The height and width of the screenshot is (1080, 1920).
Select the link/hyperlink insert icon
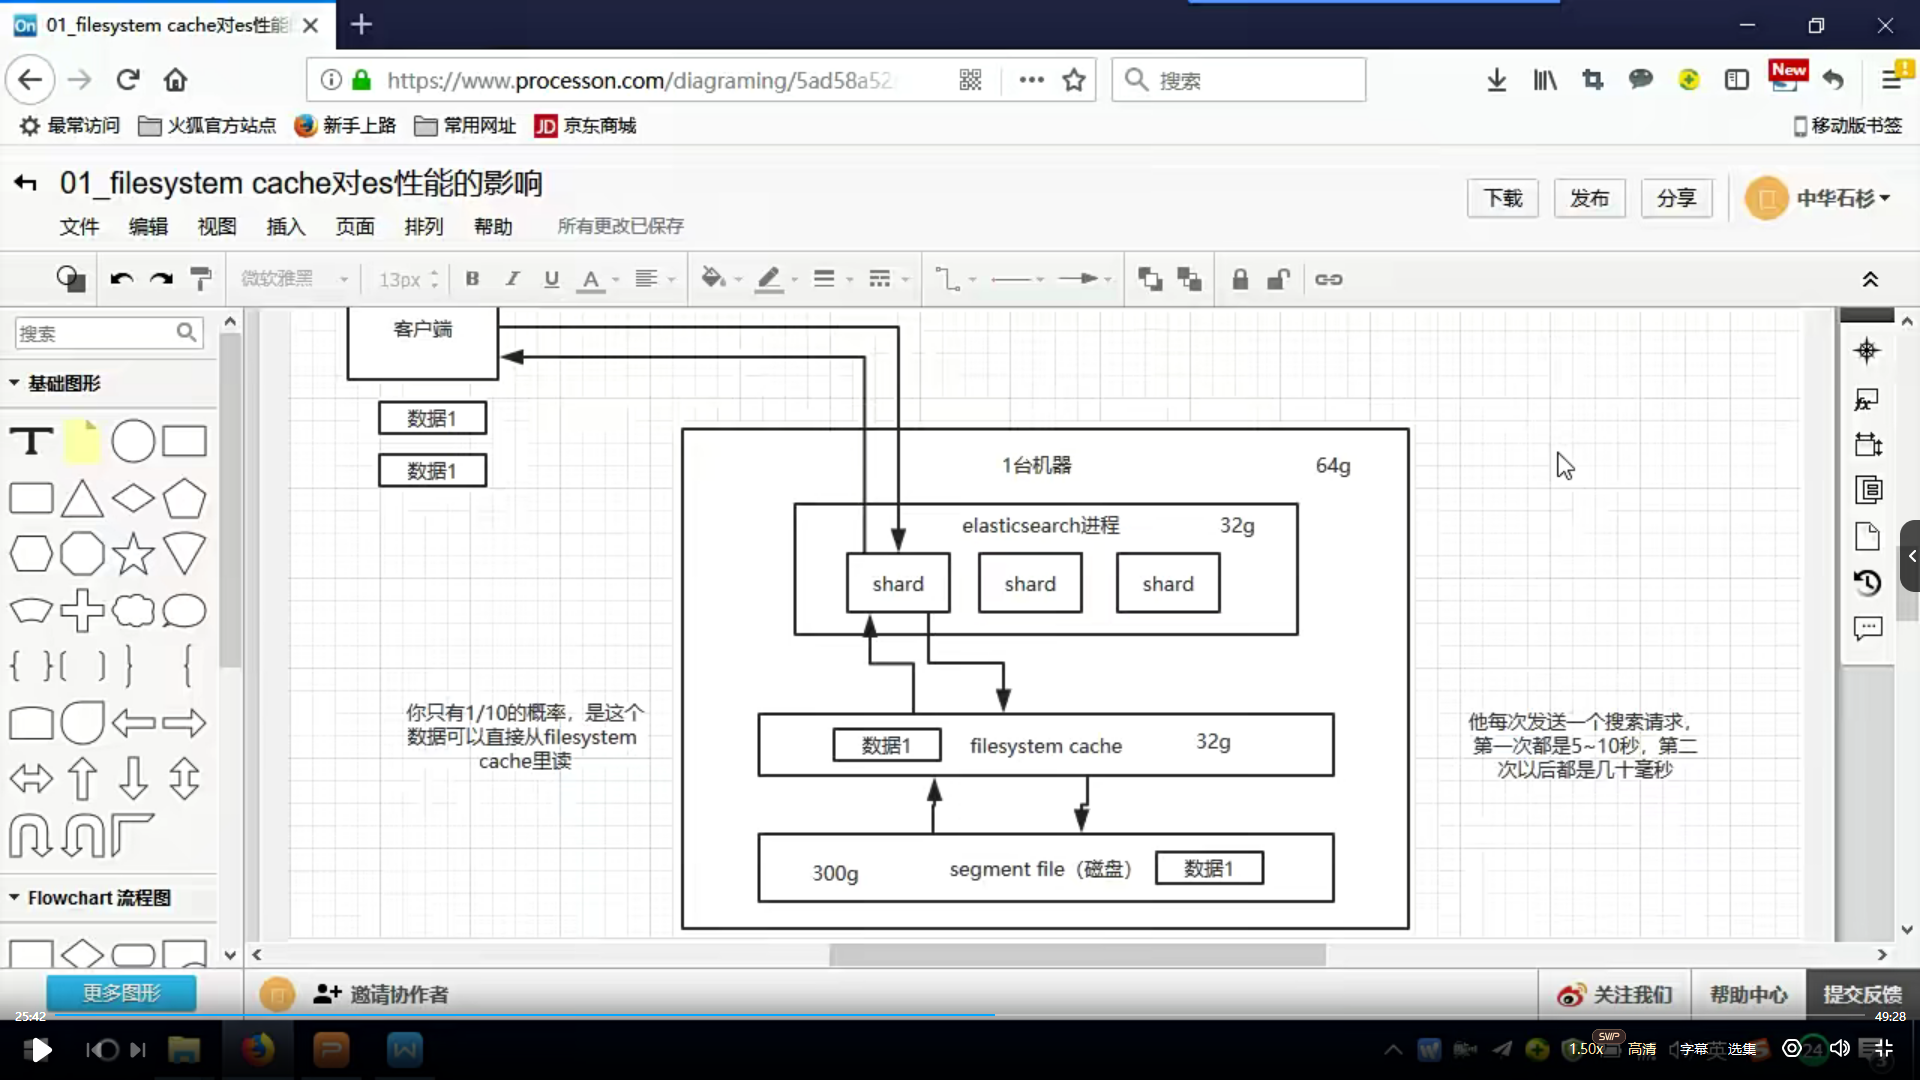tap(1329, 278)
